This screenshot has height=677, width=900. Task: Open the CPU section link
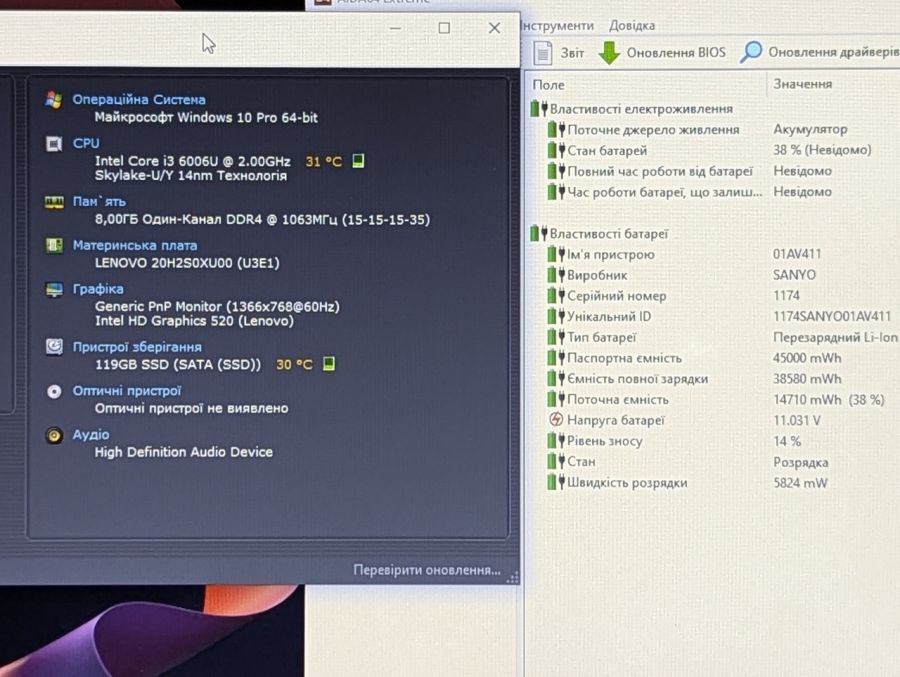tap(86, 143)
